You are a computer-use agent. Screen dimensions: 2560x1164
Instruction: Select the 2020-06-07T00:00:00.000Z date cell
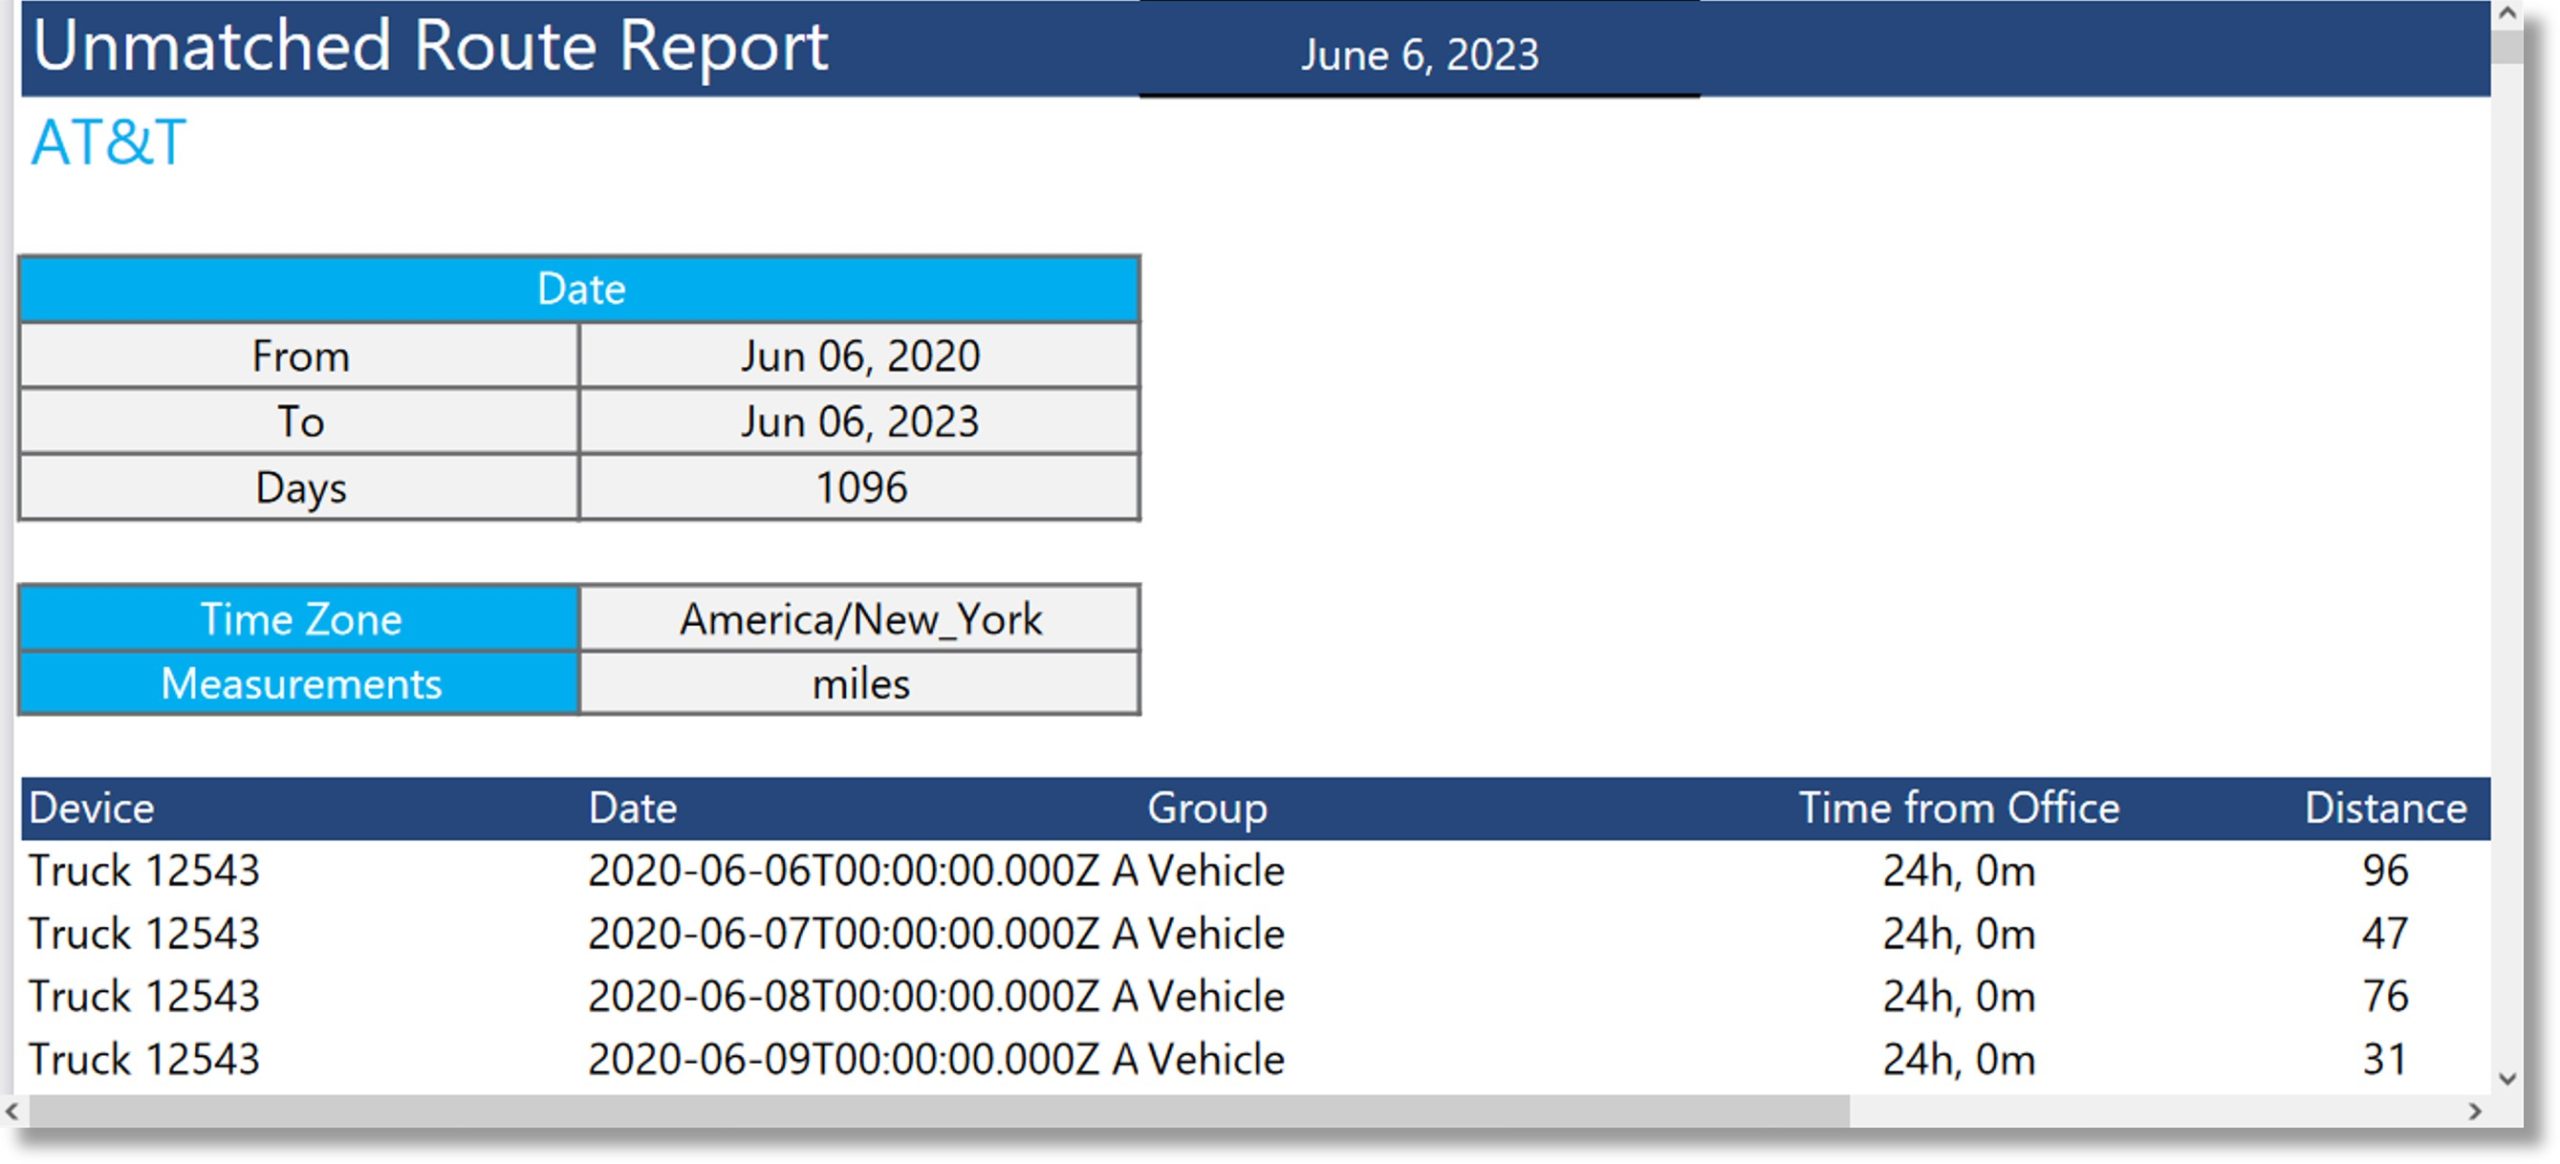tap(843, 934)
